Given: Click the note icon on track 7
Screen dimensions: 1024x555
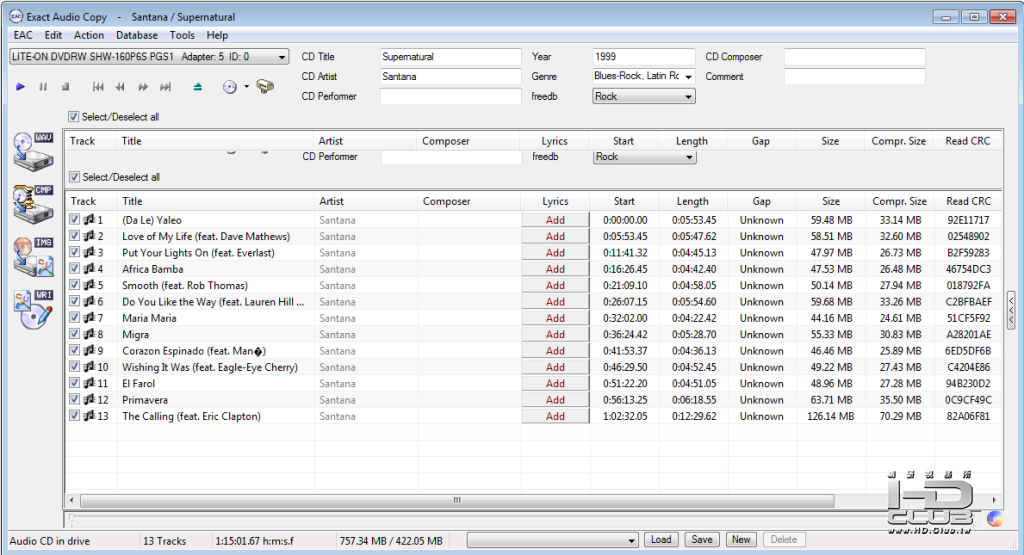Looking at the screenshot, I should 89,317.
